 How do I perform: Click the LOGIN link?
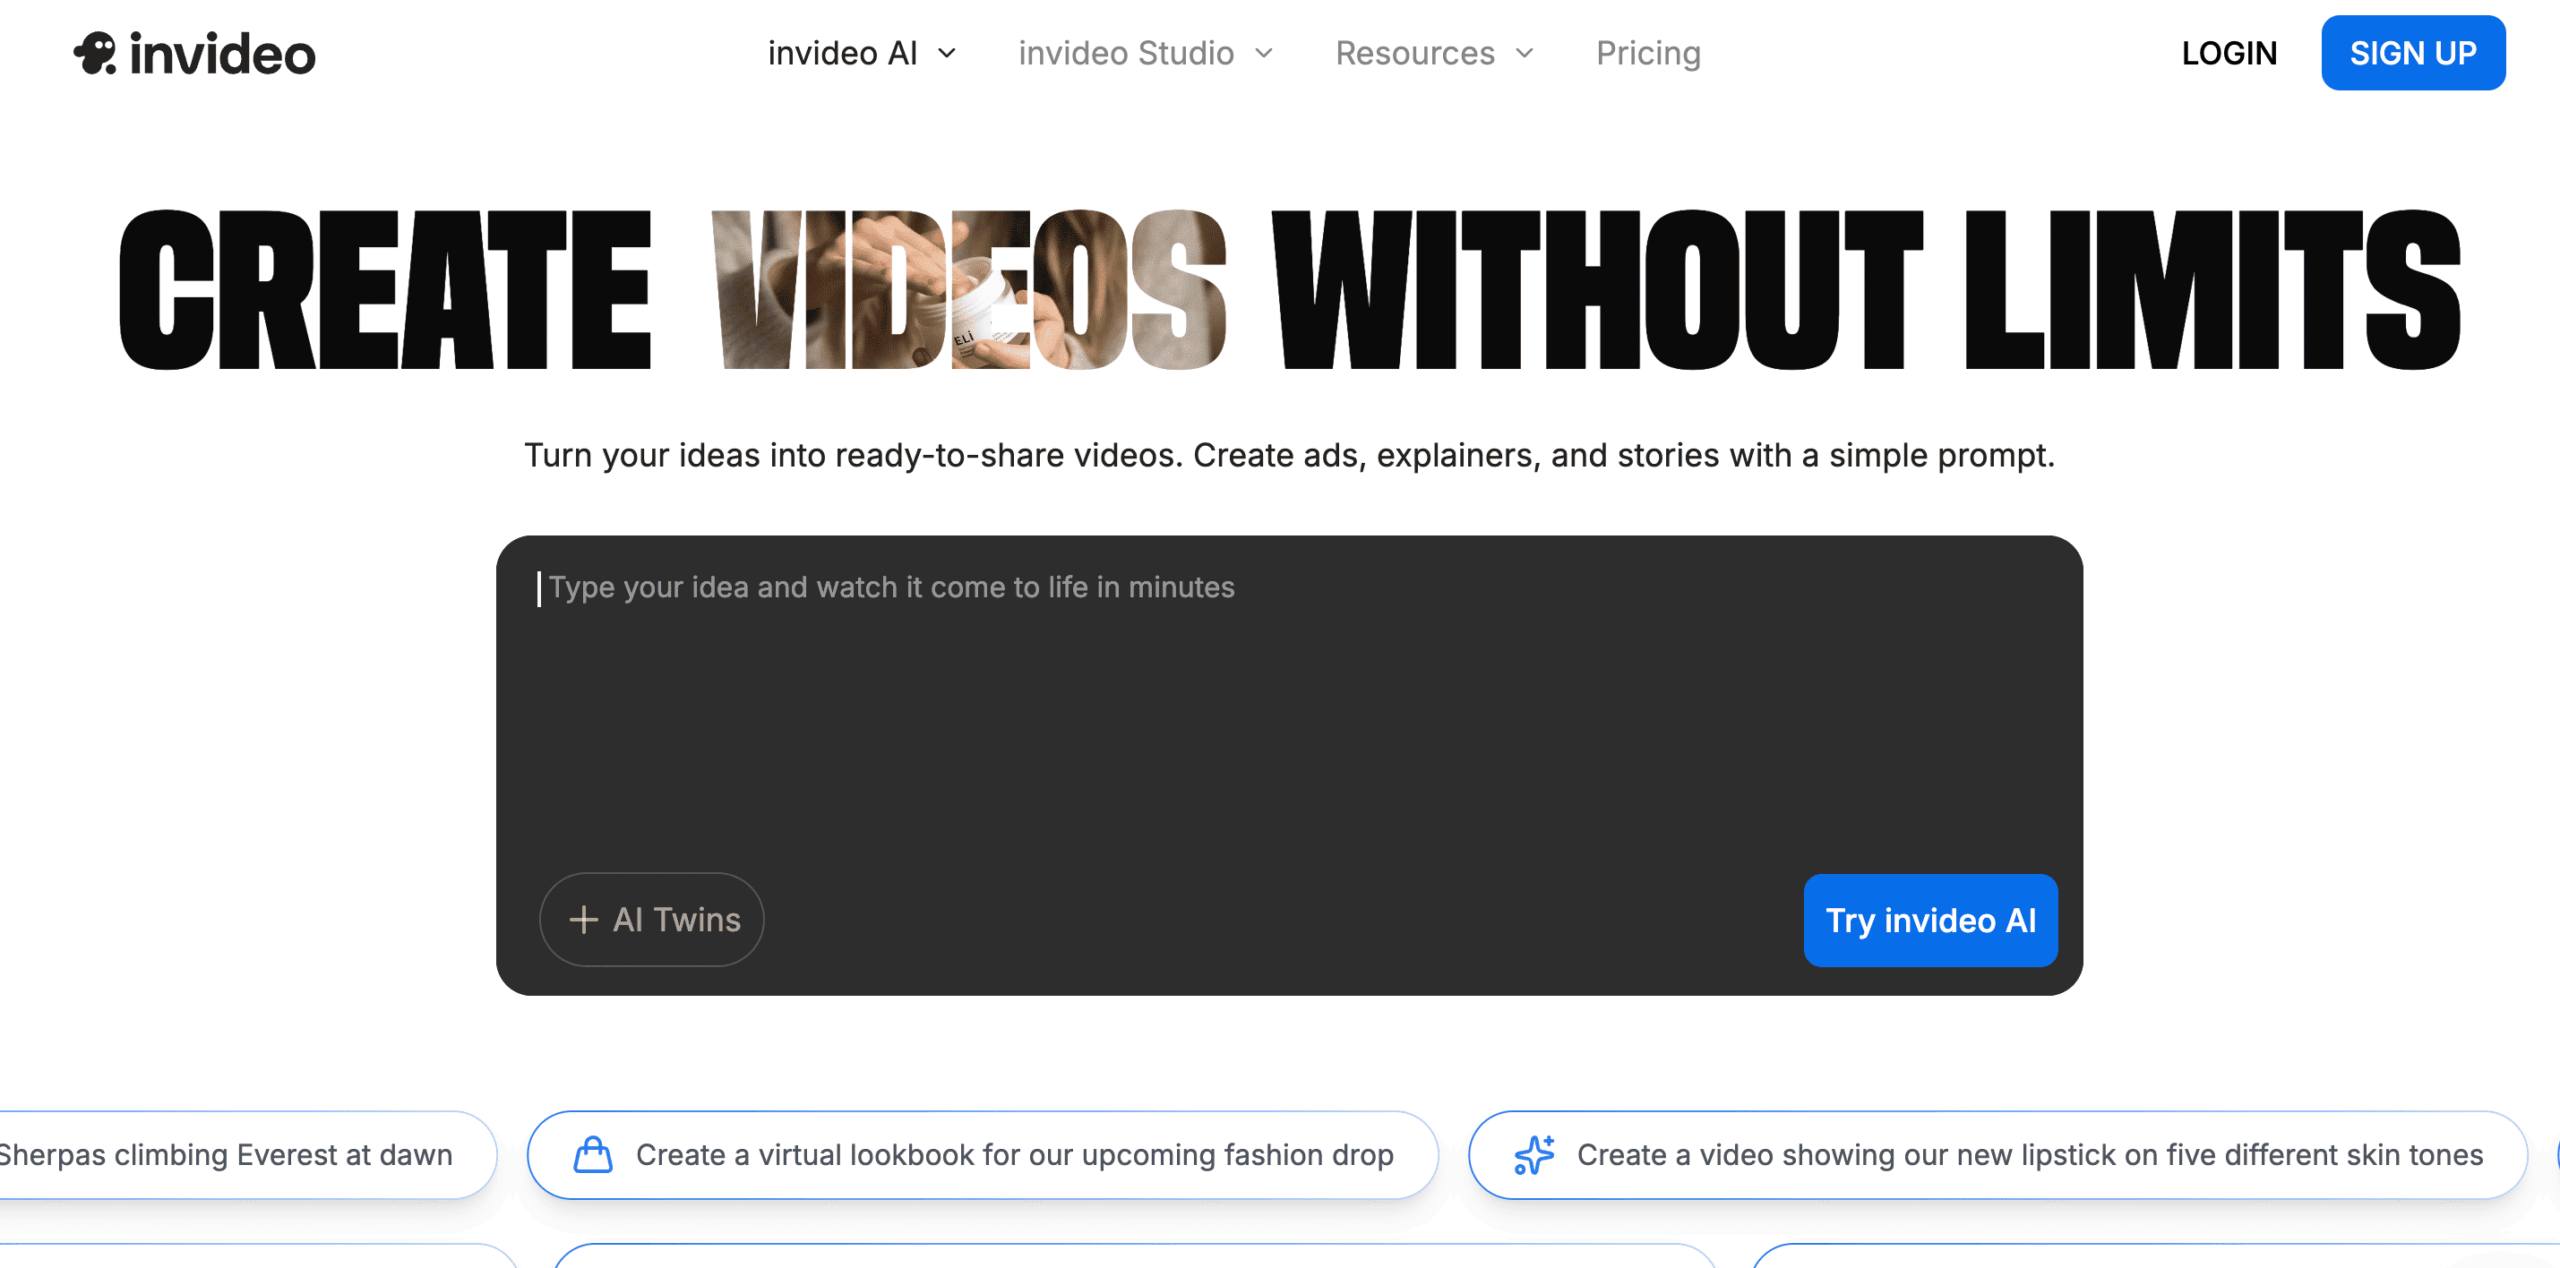coord(2229,53)
